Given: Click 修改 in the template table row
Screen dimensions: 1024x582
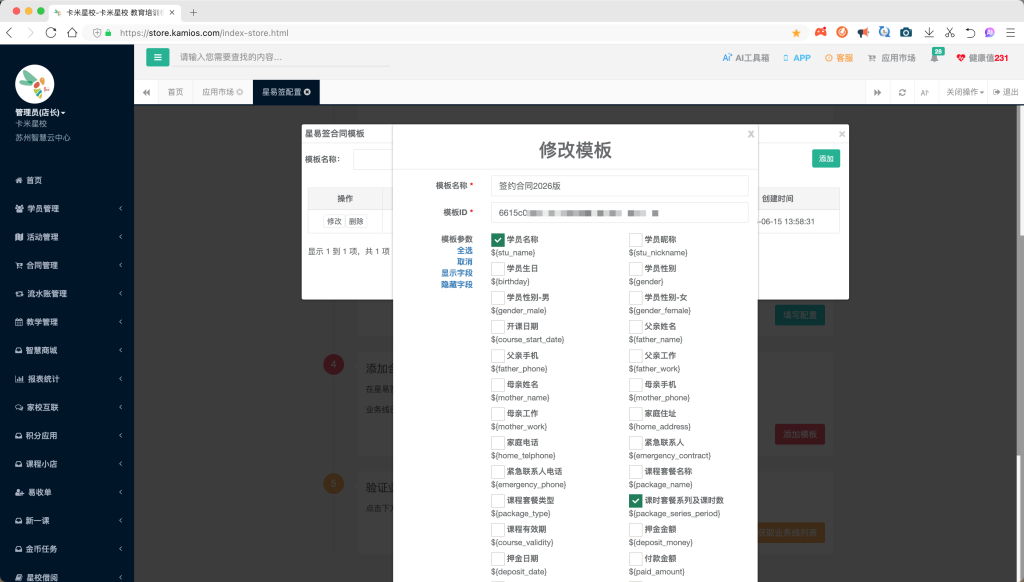Looking at the screenshot, I should (334, 221).
